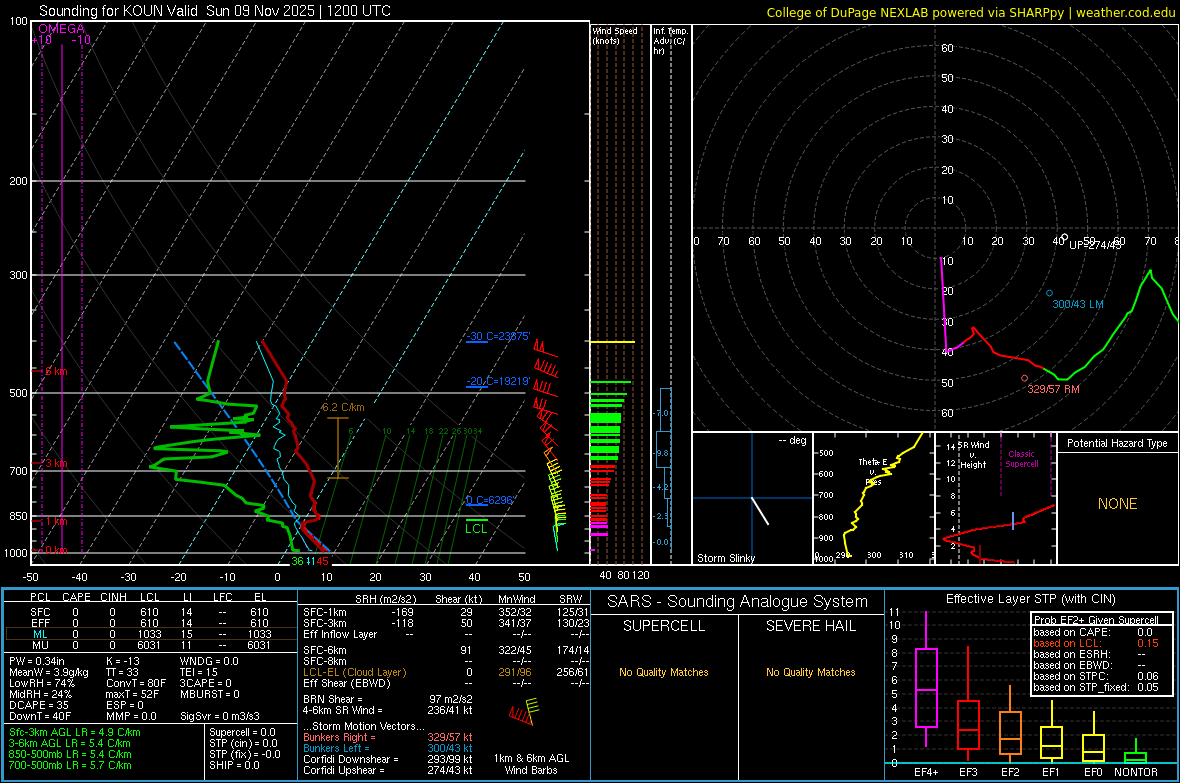Click the BRN Shear = 97 m2/s2 line
Image resolution: width=1180 pixels, height=783 pixels.
[x=388, y=699]
